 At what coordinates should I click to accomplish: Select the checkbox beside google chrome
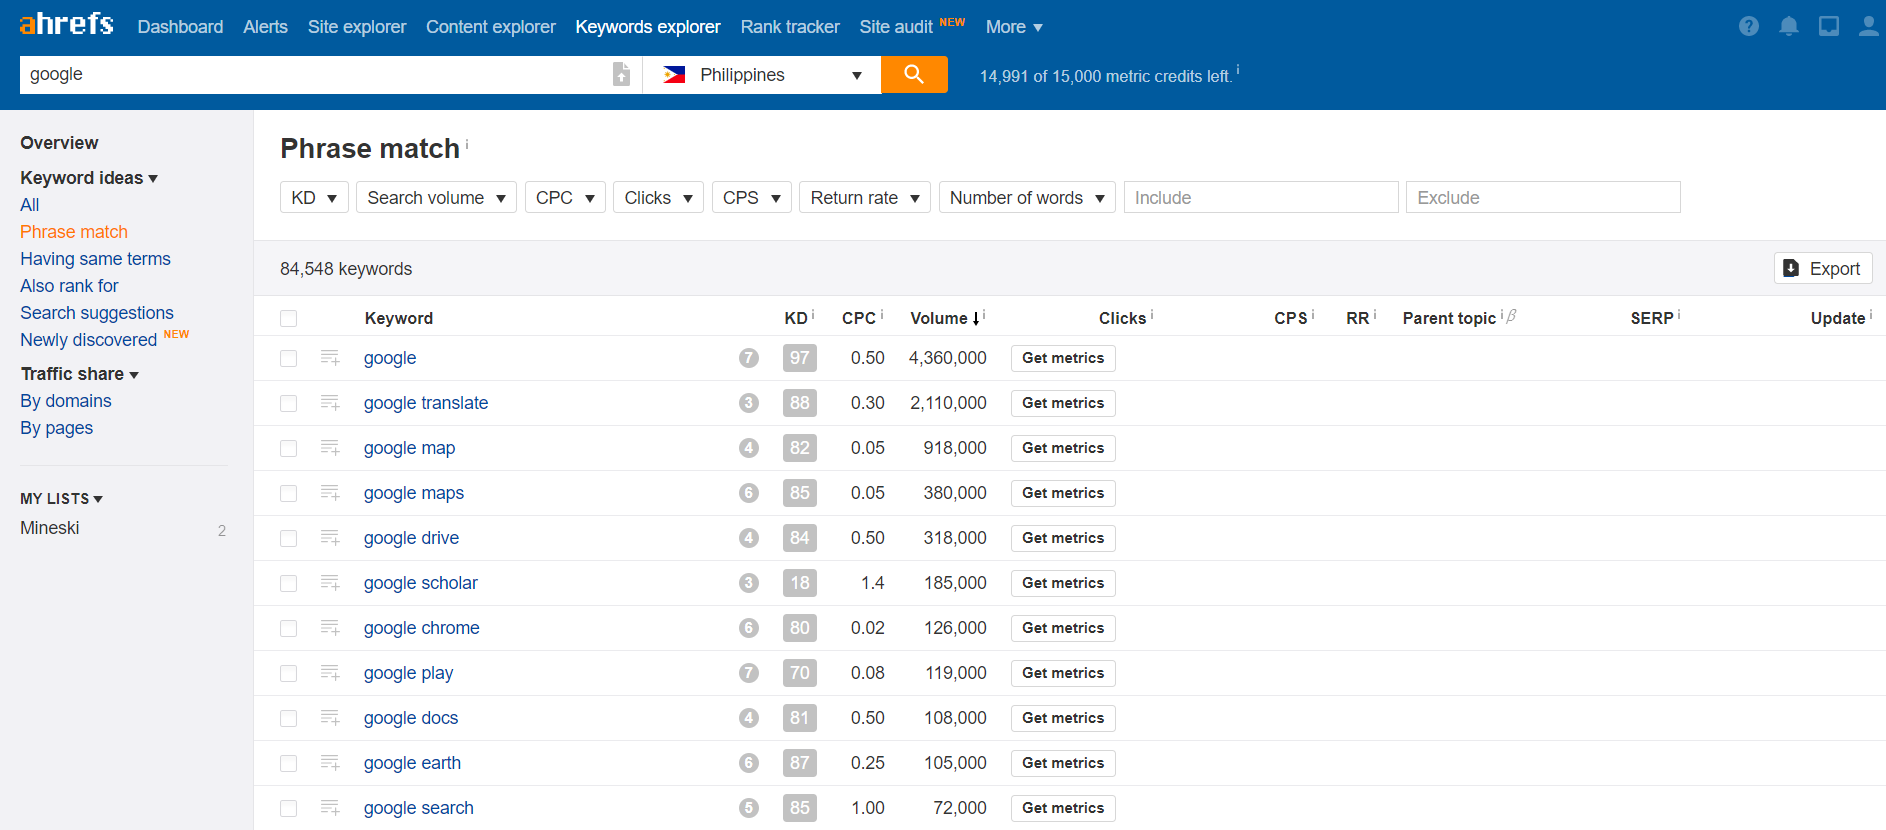point(289,628)
